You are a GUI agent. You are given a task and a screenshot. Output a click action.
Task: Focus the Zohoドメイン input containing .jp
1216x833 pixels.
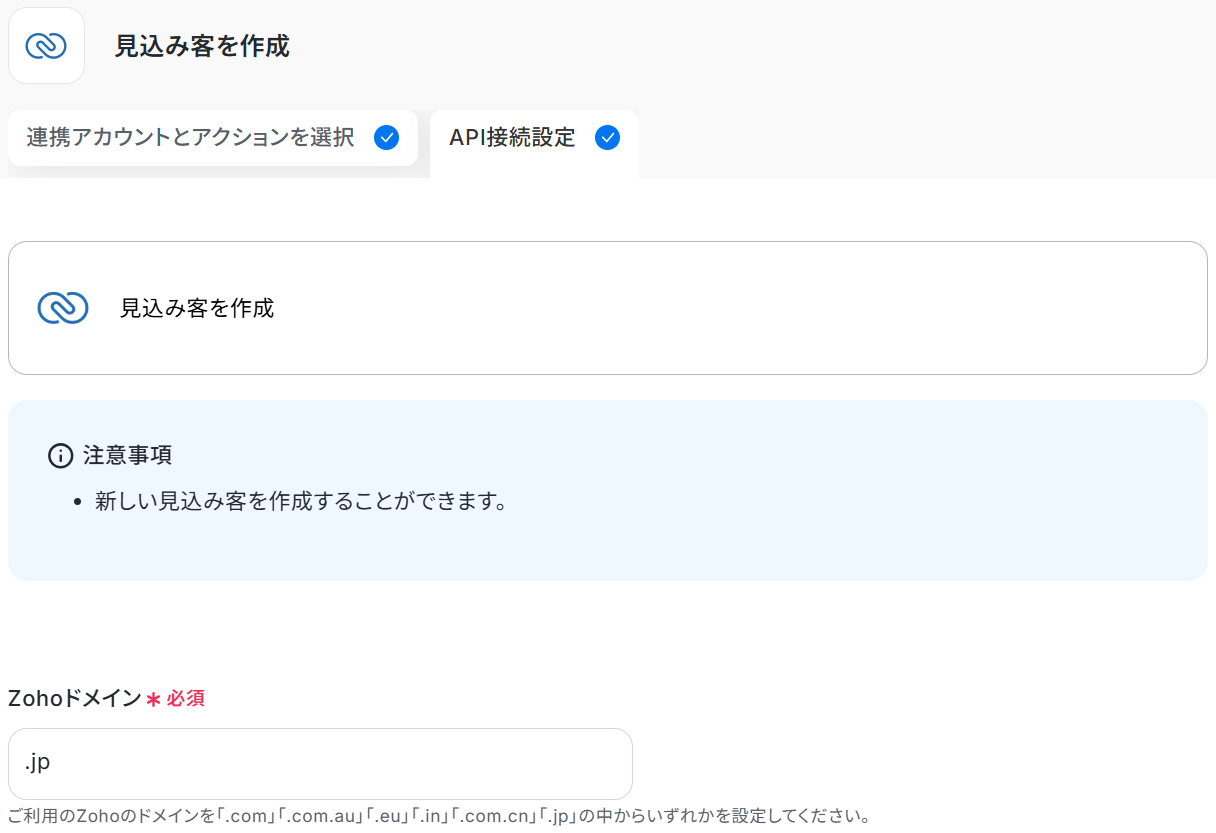pos(320,764)
